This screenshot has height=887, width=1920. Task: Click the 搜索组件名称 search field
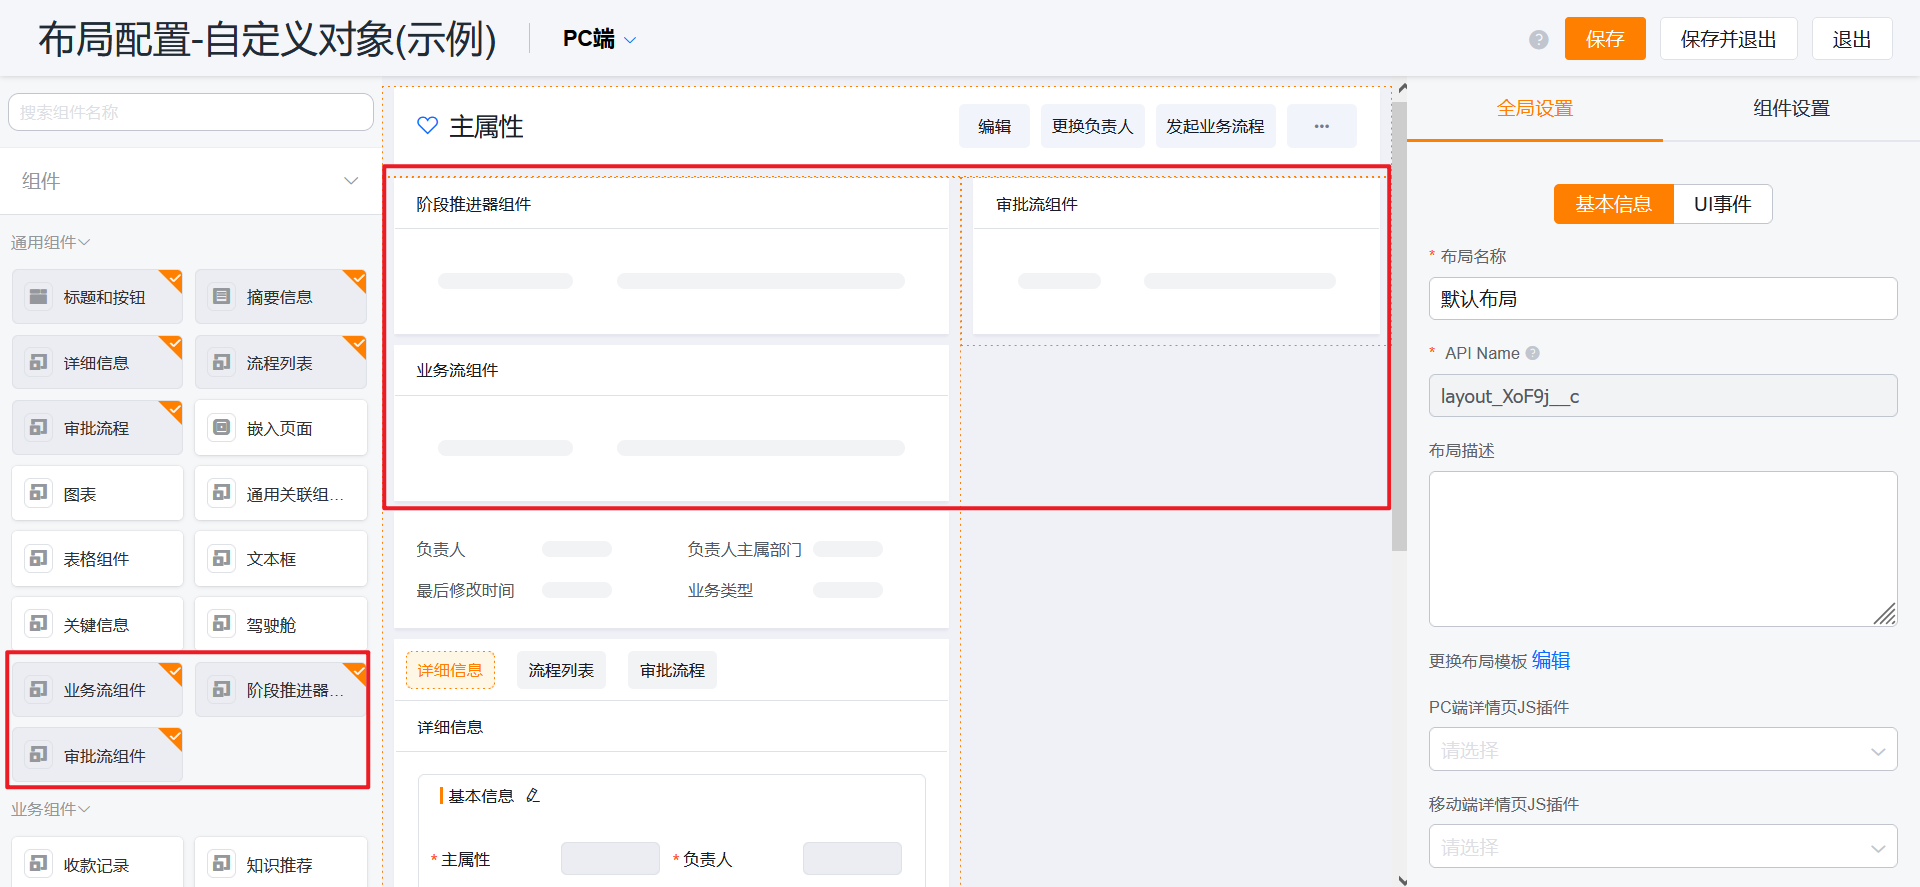point(191,112)
